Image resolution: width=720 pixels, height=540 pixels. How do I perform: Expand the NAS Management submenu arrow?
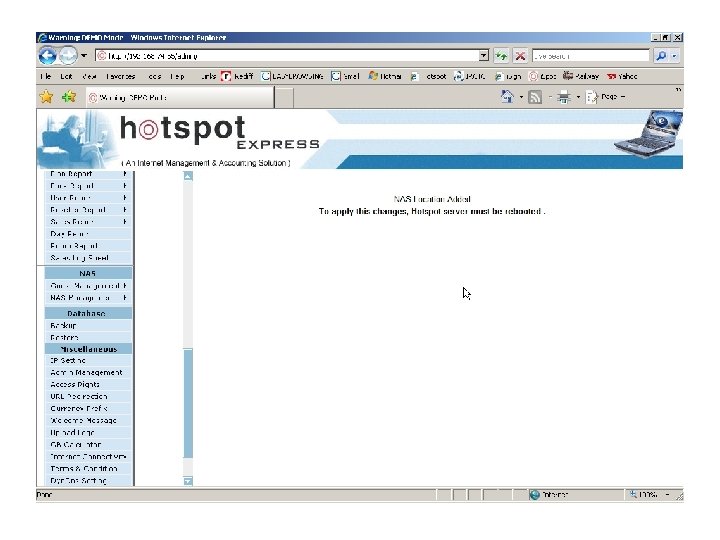125,298
